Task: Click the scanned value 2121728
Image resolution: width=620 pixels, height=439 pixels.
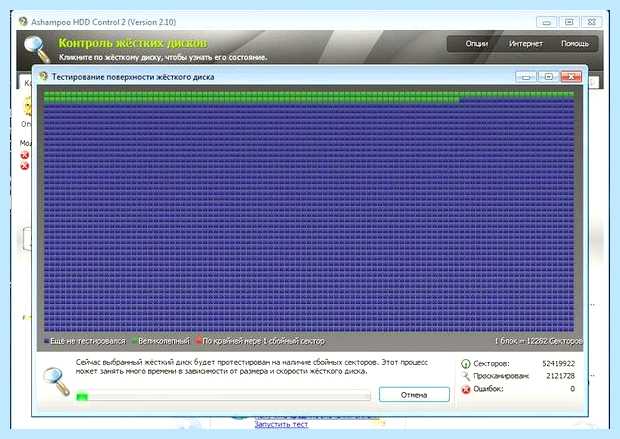Action: click(560, 376)
